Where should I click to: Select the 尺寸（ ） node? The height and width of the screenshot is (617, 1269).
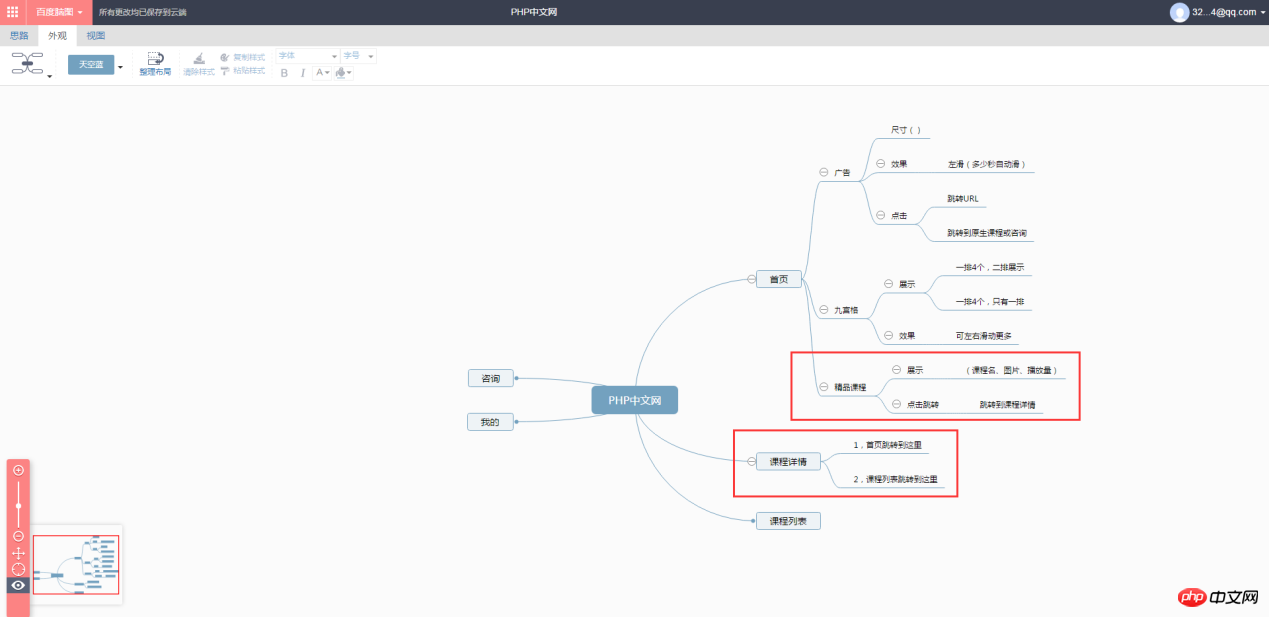pos(906,129)
